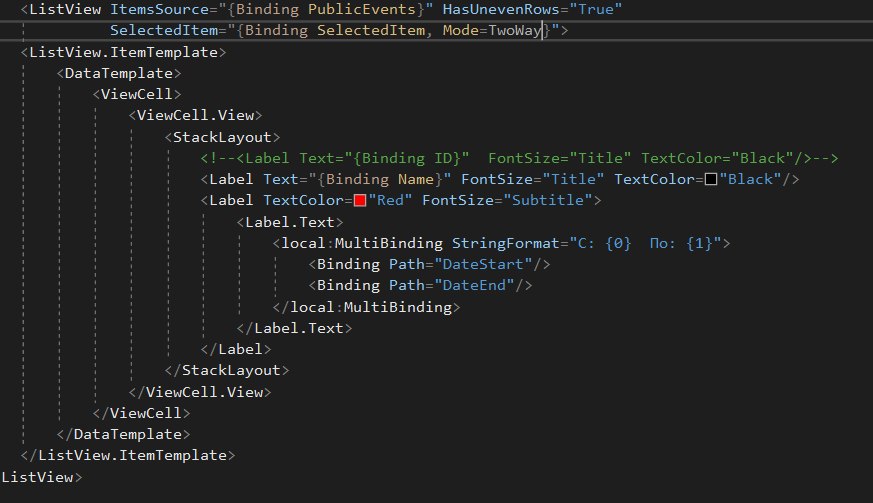Image resolution: width=873 pixels, height=503 pixels.
Task: Click the opening ViewCell tag
Action: pyautogui.click(x=137, y=95)
